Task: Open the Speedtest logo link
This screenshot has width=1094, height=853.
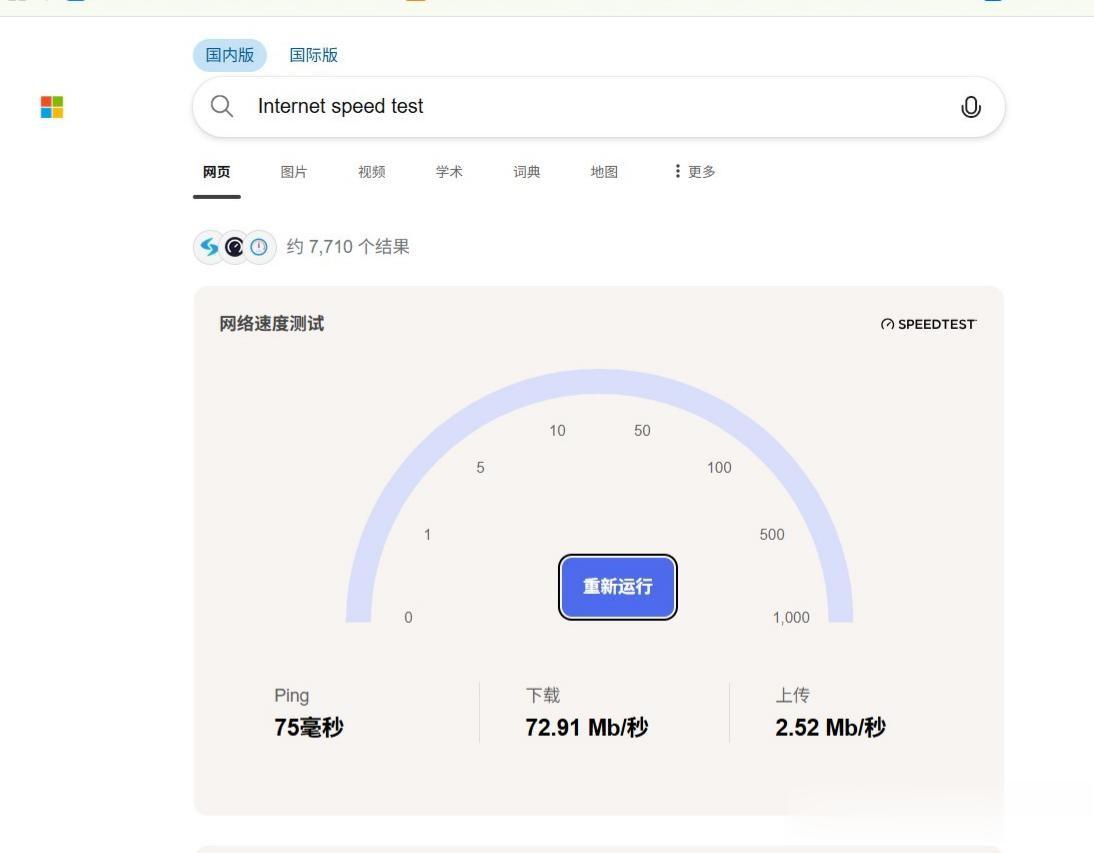Action: click(x=928, y=324)
